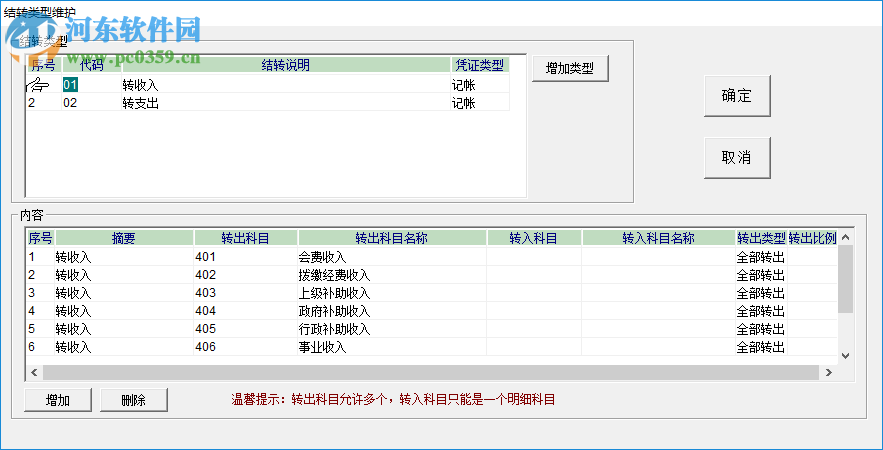
Task: Cancel with the 取消 button
Action: 737,158
